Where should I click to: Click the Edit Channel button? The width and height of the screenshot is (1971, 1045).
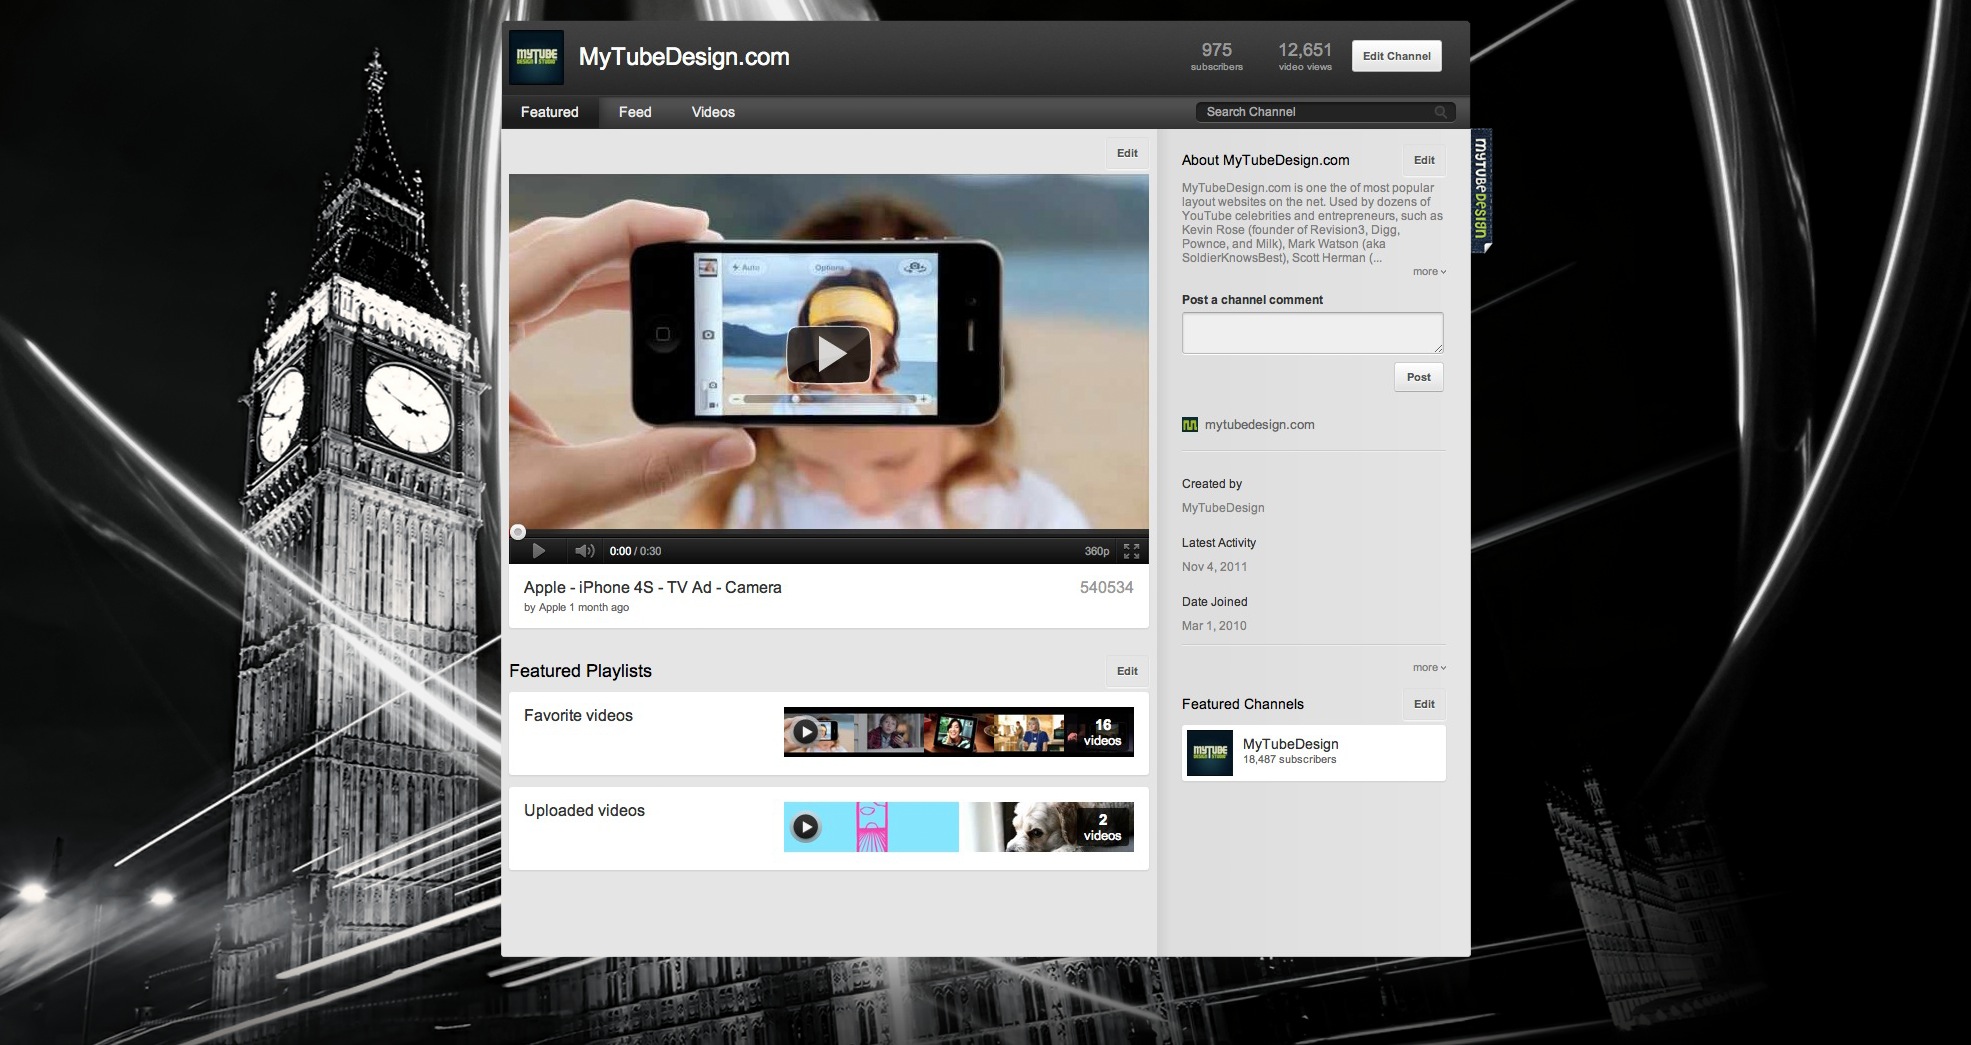1397,56
